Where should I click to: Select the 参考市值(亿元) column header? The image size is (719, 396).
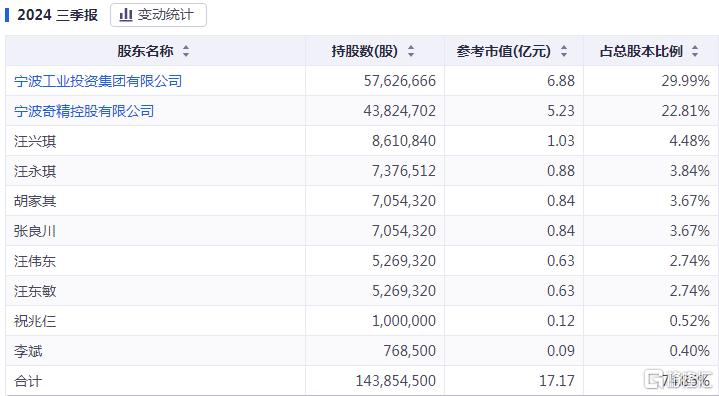tap(514, 51)
